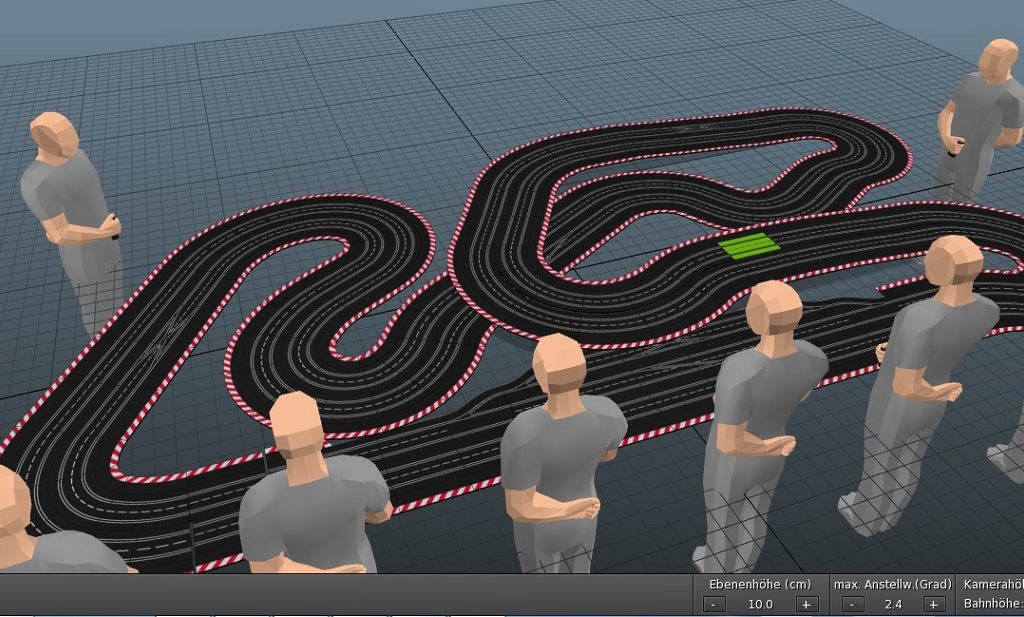Decrease Ebenenhöhe with the minus button
The height and width of the screenshot is (617, 1024).
click(714, 605)
